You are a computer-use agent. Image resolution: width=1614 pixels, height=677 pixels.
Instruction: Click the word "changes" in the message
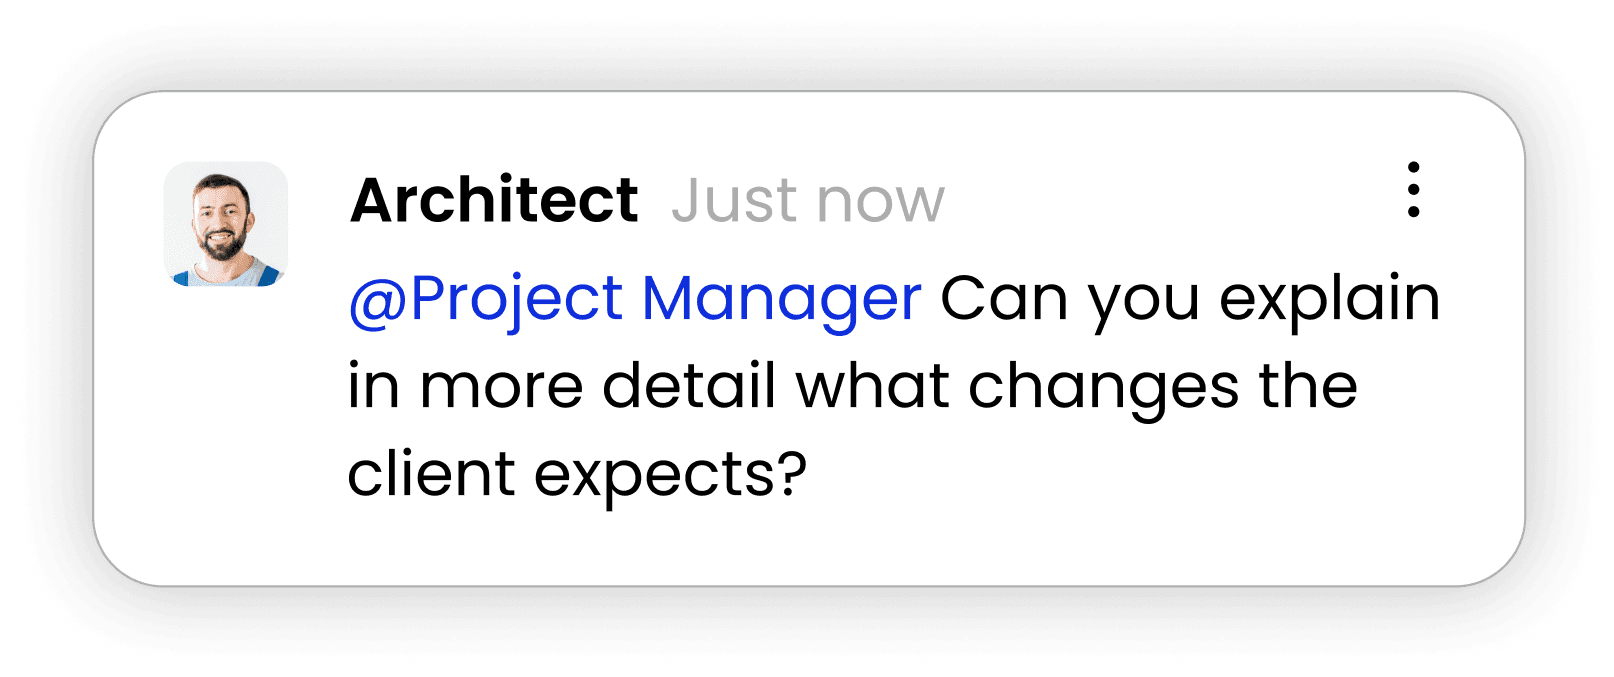click(x=1103, y=387)
